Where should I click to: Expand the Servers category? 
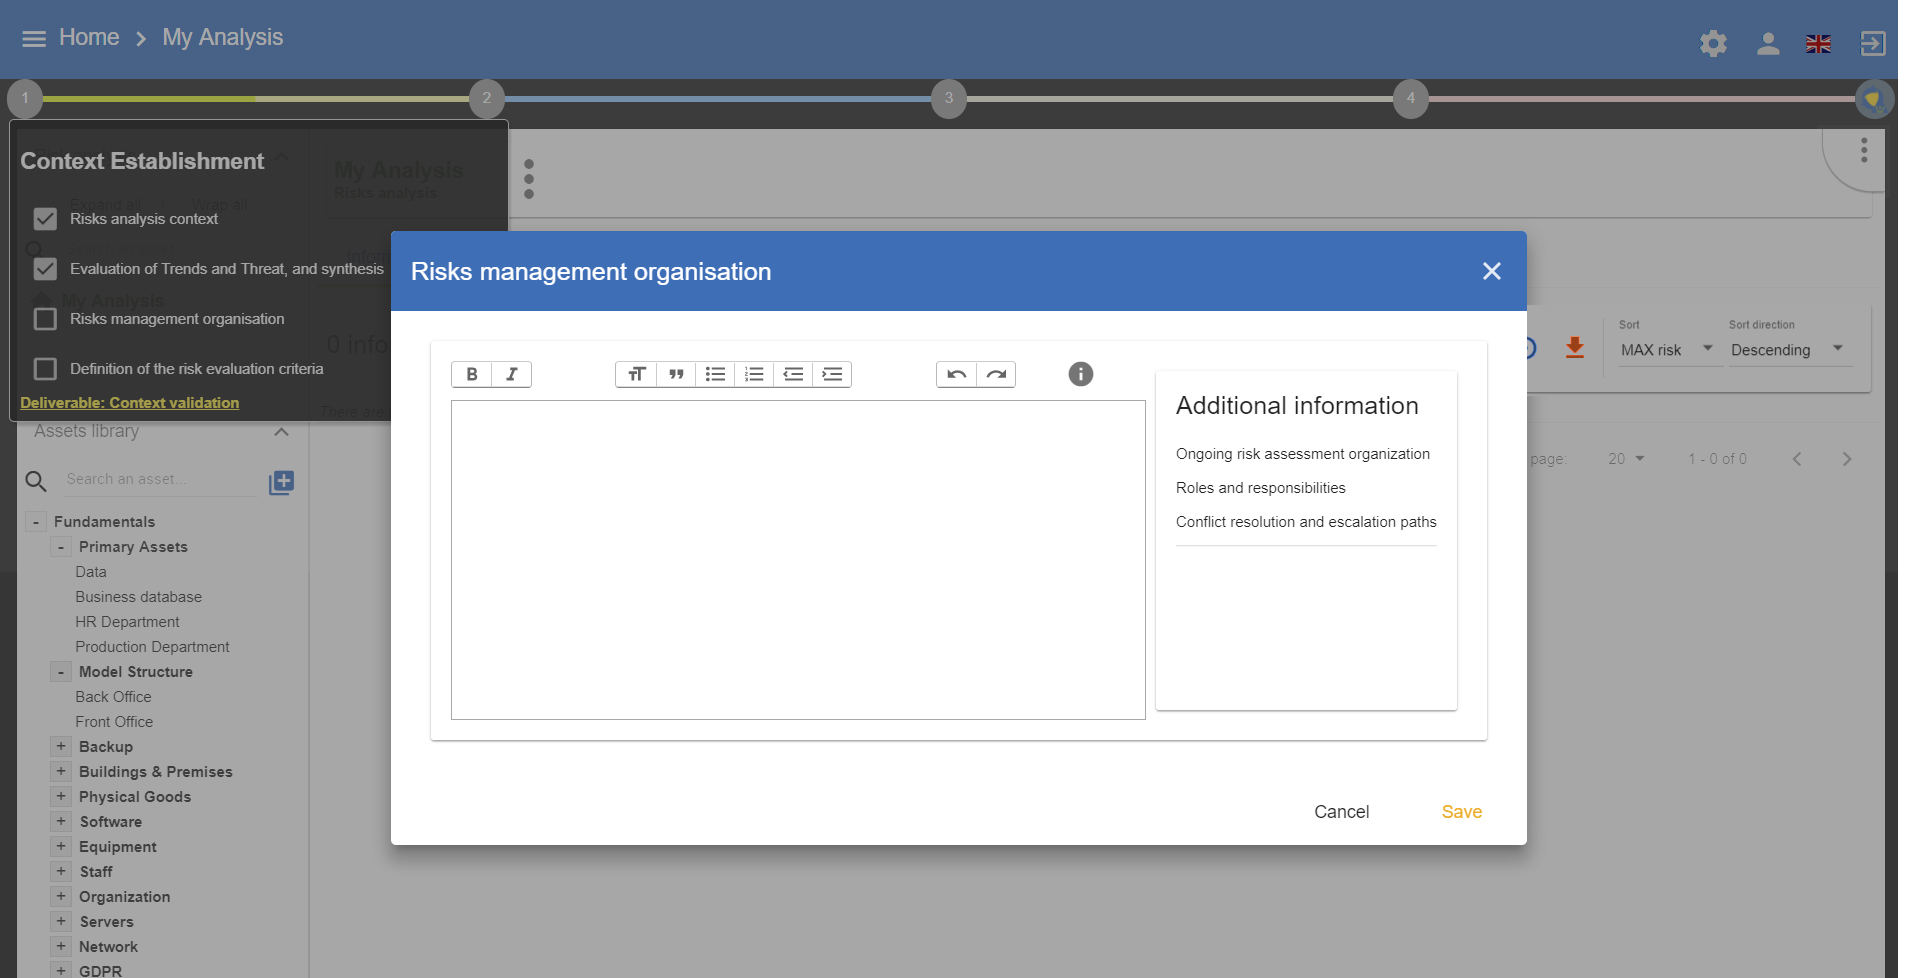click(61, 921)
